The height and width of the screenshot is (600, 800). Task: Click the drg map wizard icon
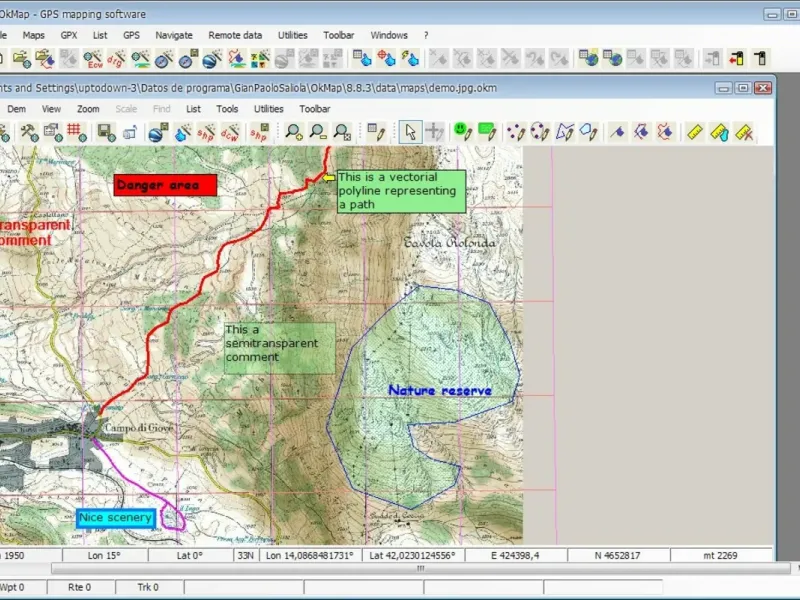(116, 59)
